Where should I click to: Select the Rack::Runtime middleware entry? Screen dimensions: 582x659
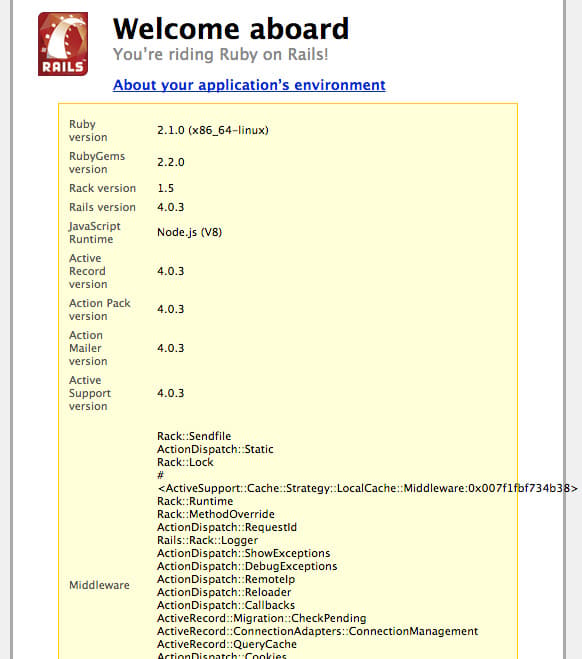195,501
